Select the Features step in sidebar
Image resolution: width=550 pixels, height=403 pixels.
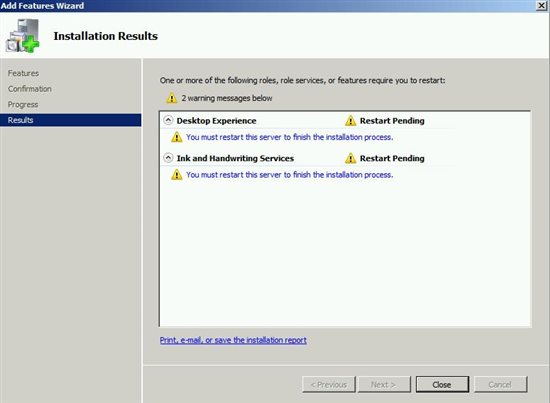[23, 73]
